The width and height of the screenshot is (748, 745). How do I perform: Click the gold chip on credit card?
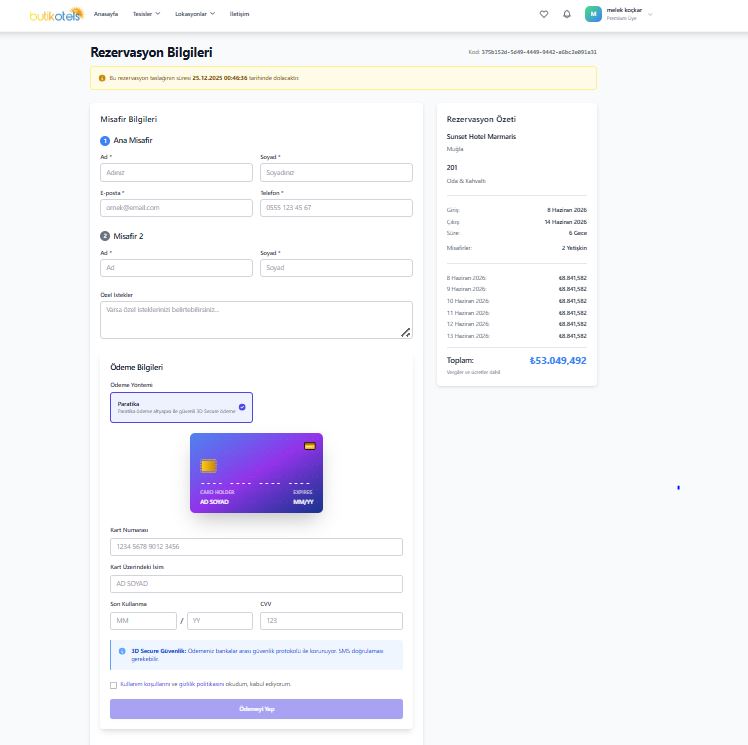[x=208, y=465]
